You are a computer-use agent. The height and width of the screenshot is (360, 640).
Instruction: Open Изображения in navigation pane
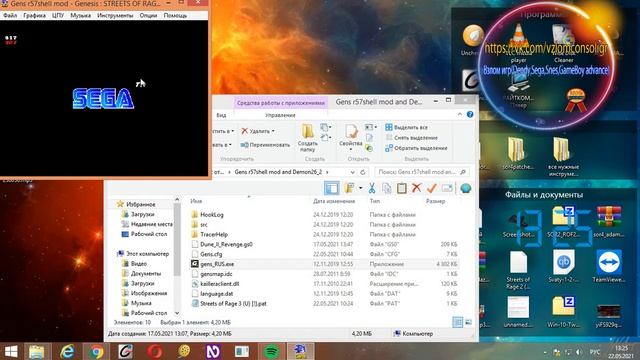[x=149, y=293]
